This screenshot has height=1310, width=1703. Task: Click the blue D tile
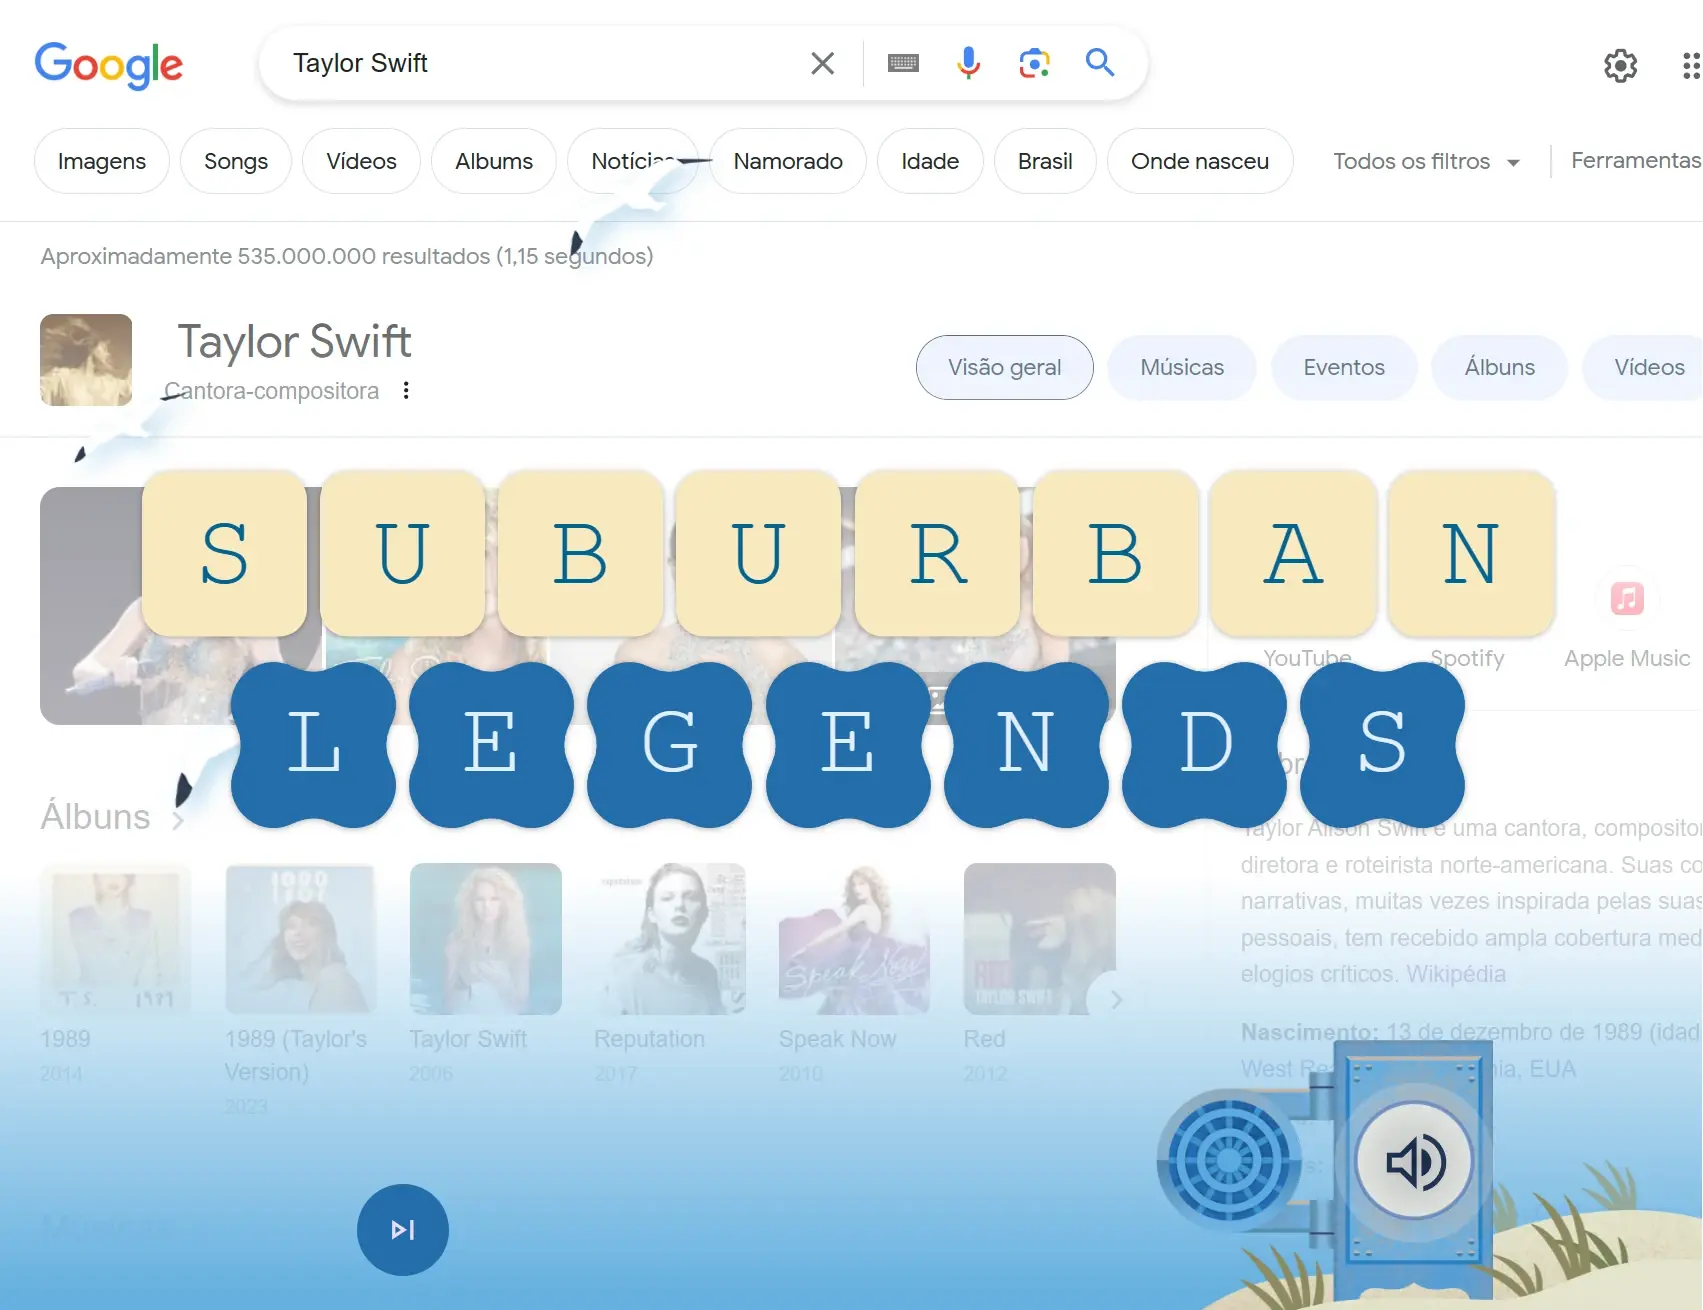click(x=1205, y=744)
